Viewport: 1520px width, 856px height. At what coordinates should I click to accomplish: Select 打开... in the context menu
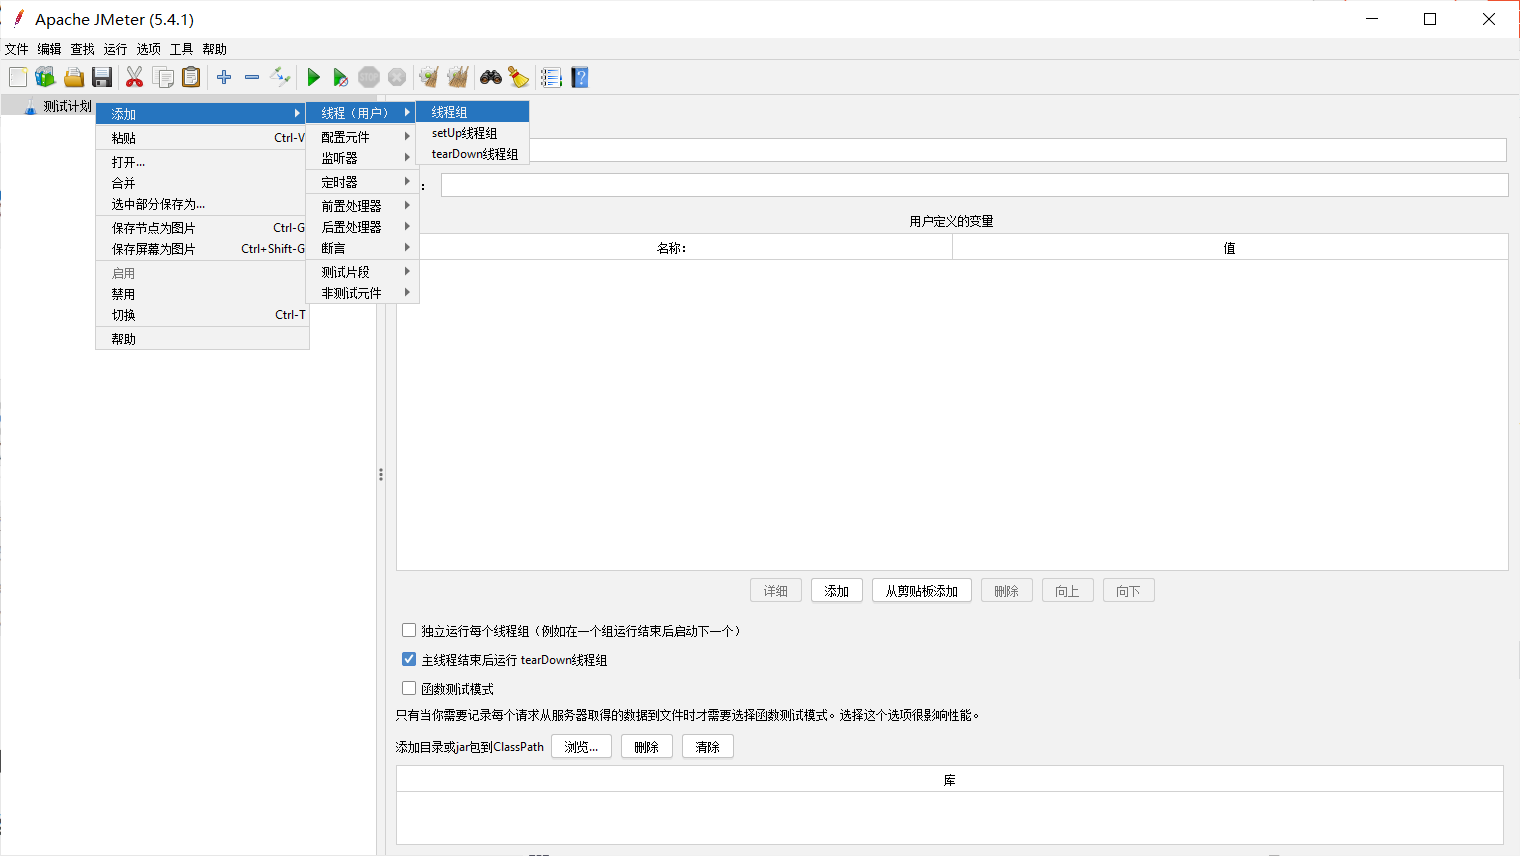[x=202, y=162]
